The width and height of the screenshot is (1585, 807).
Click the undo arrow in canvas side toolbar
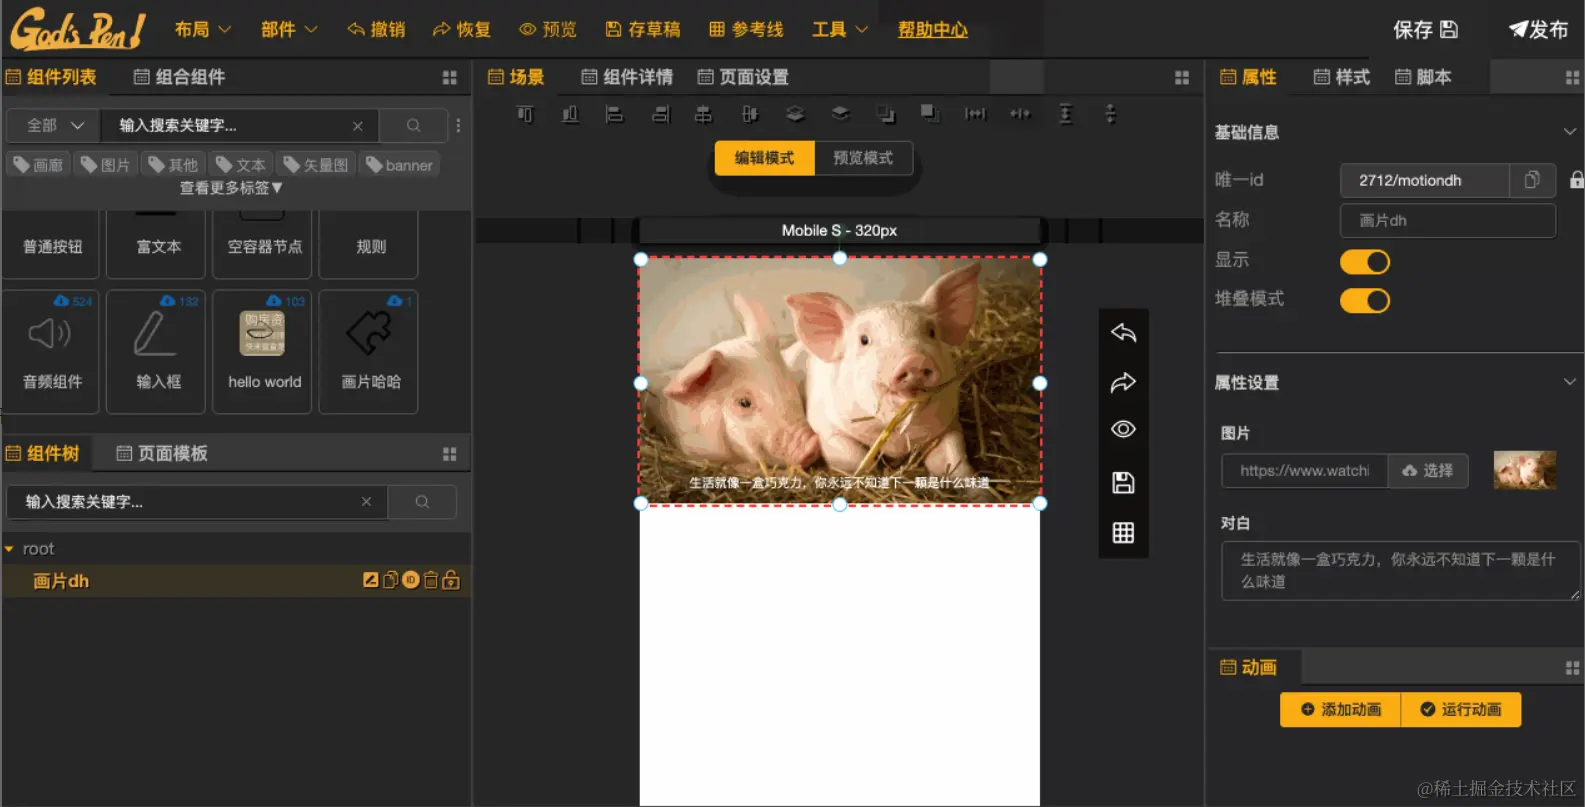tap(1123, 333)
